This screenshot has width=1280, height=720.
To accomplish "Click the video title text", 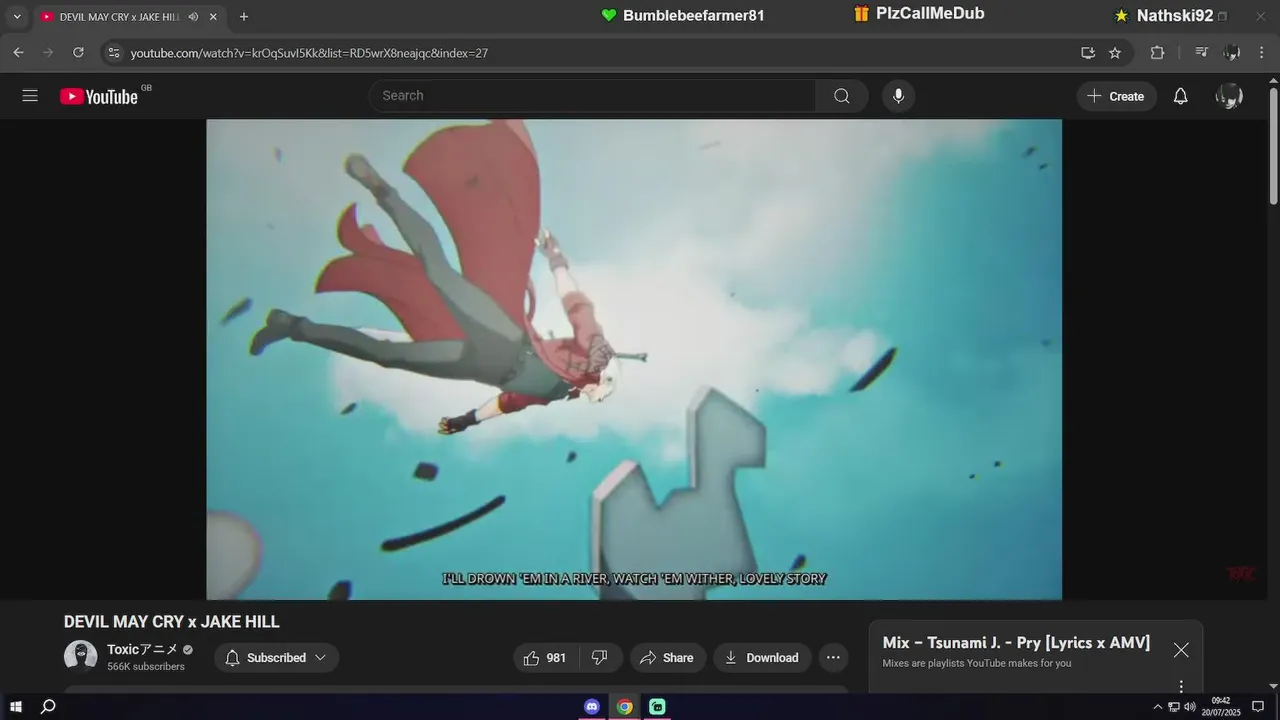I will click(172, 622).
